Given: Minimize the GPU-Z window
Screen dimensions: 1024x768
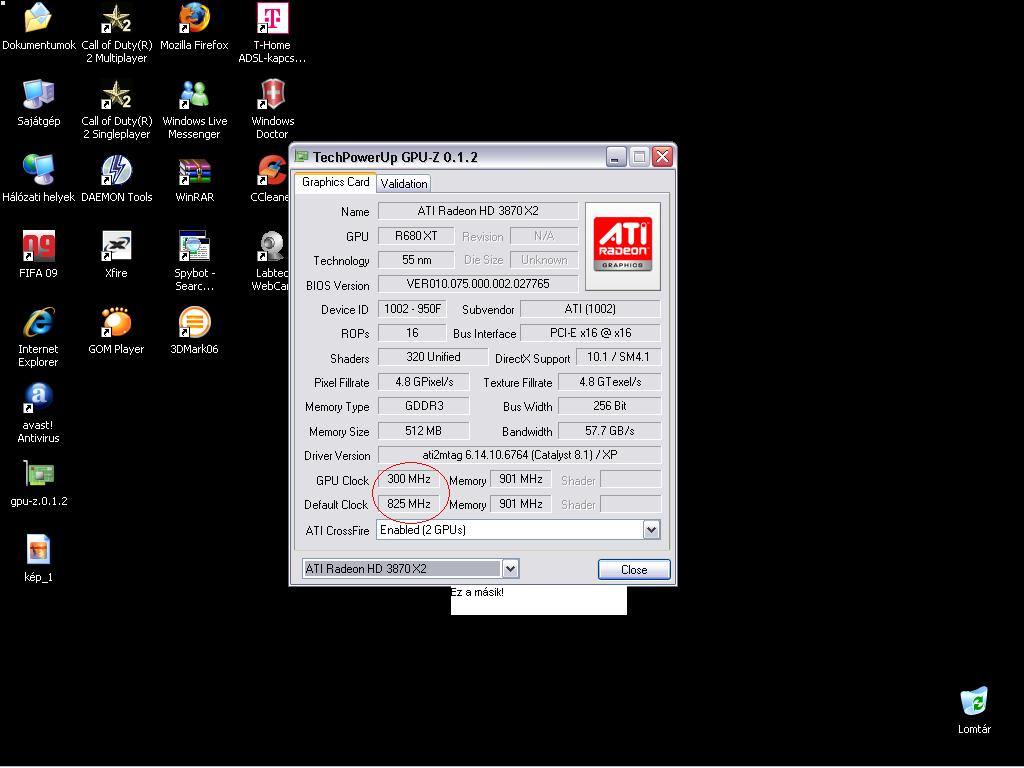Looking at the screenshot, I should tap(616, 157).
